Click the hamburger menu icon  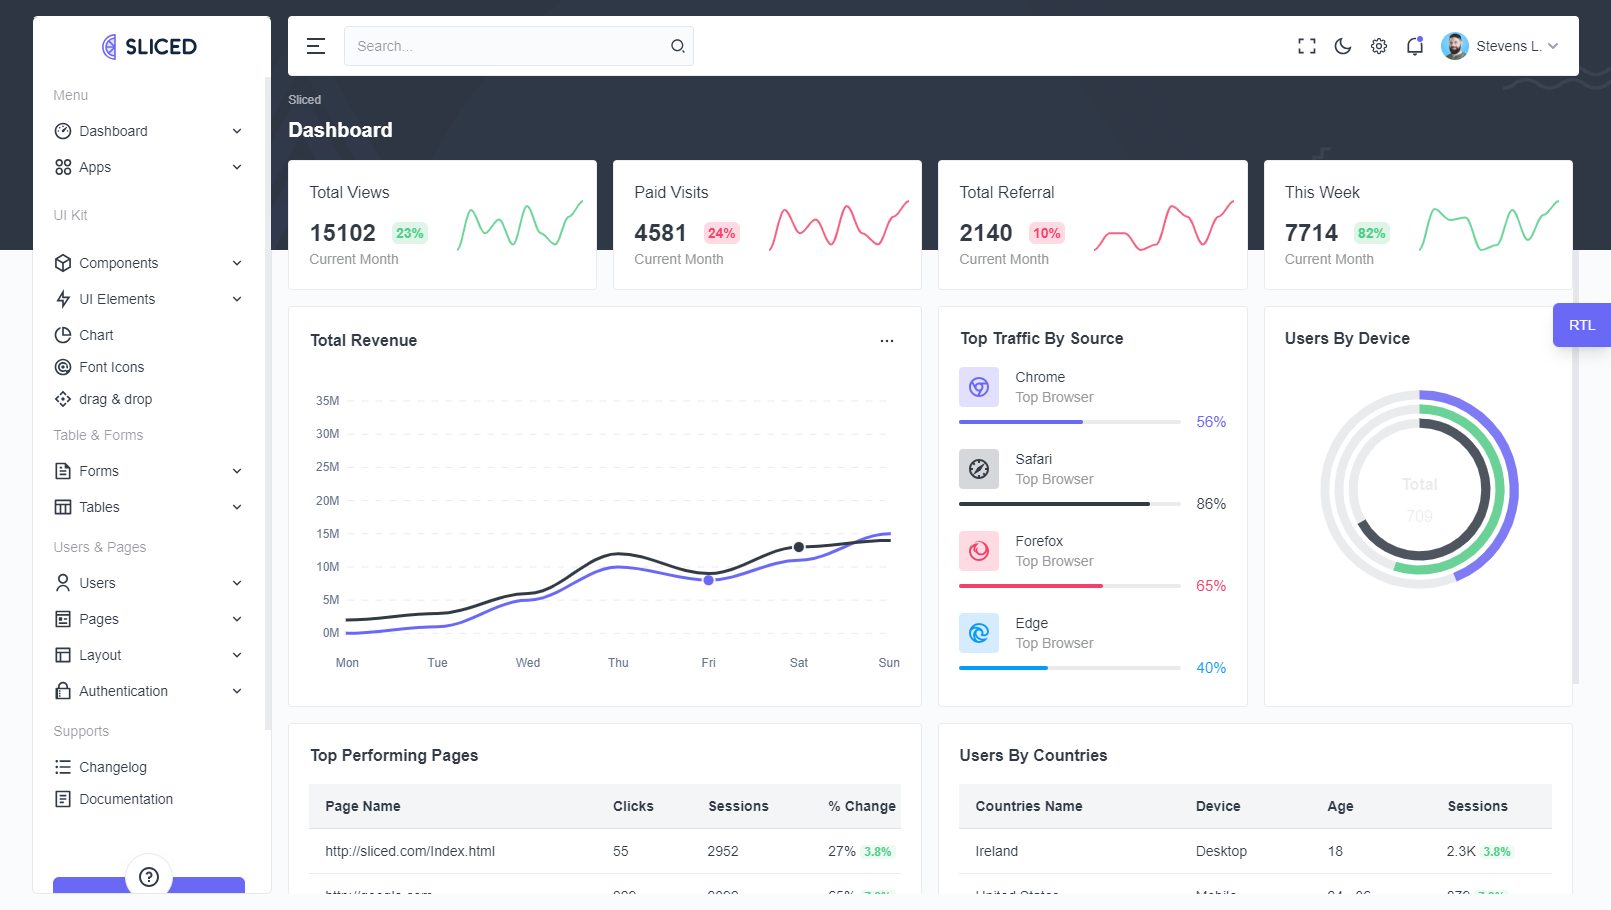[316, 46]
